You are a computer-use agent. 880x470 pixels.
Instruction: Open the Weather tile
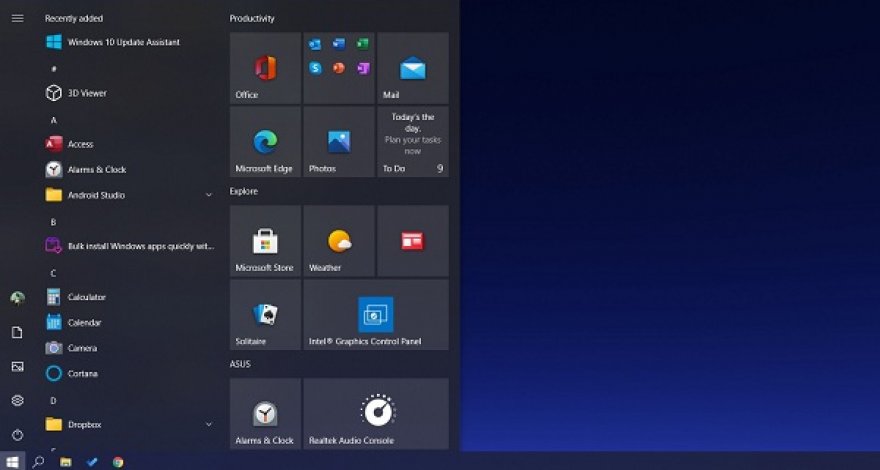(x=339, y=241)
